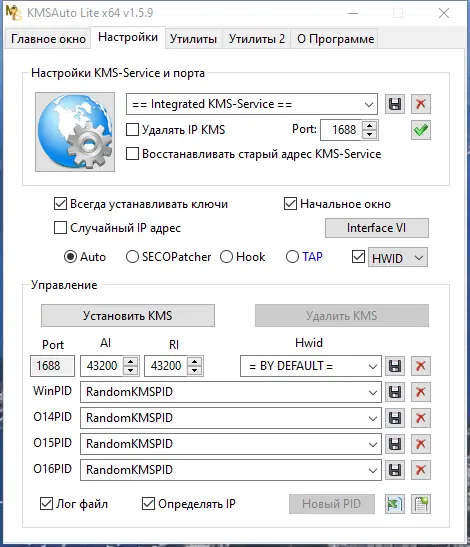This screenshot has height=547, width=470.
Task: Save Hwid value with floppy icon
Action: coord(395,366)
